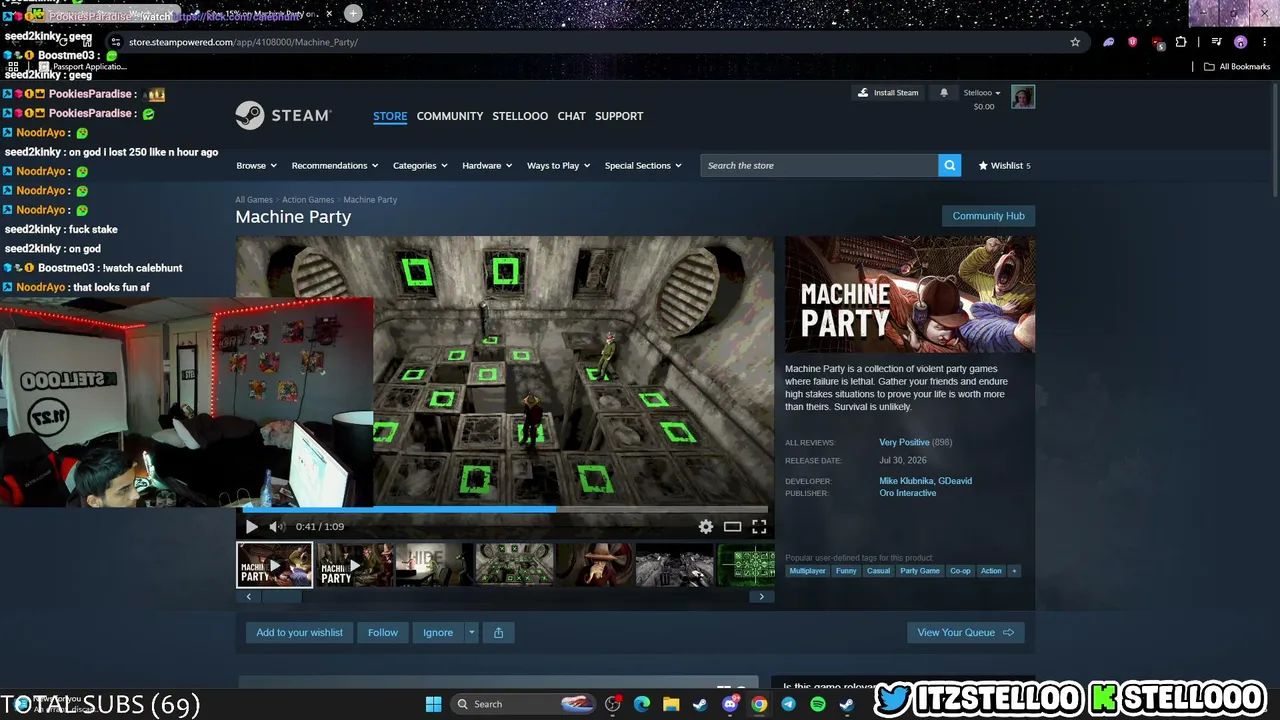Enter fullscreen for the trailer
Image resolution: width=1280 pixels, height=720 pixels.
click(x=759, y=527)
